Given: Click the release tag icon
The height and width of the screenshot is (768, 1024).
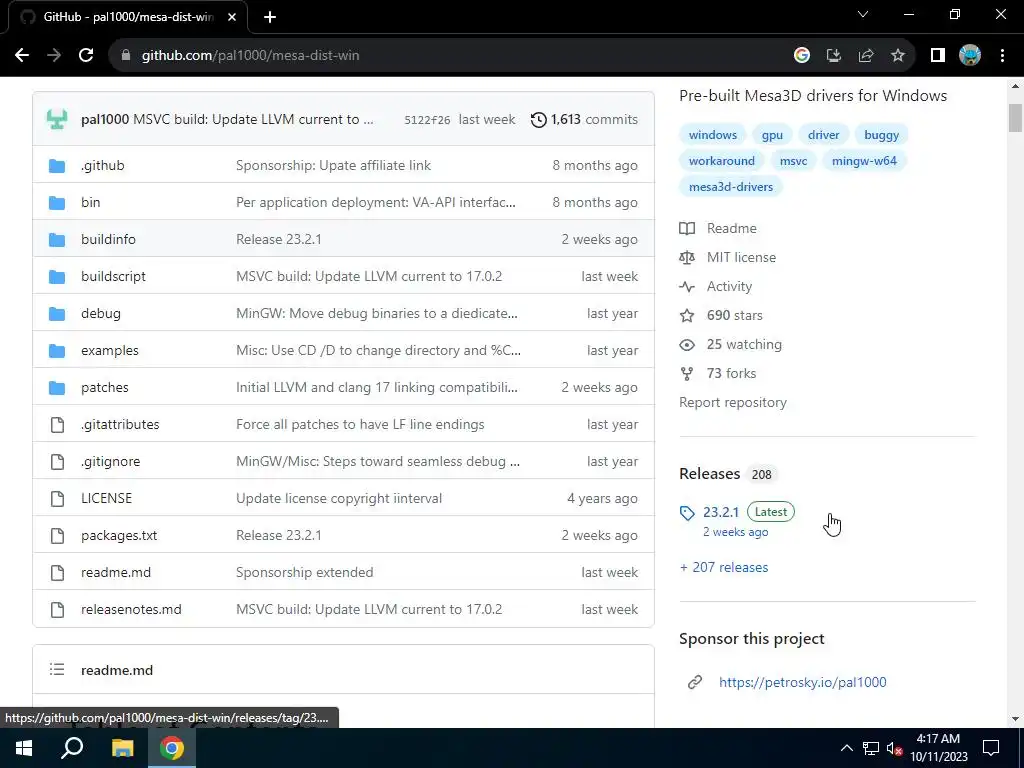Looking at the screenshot, I should click(x=686, y=513).
